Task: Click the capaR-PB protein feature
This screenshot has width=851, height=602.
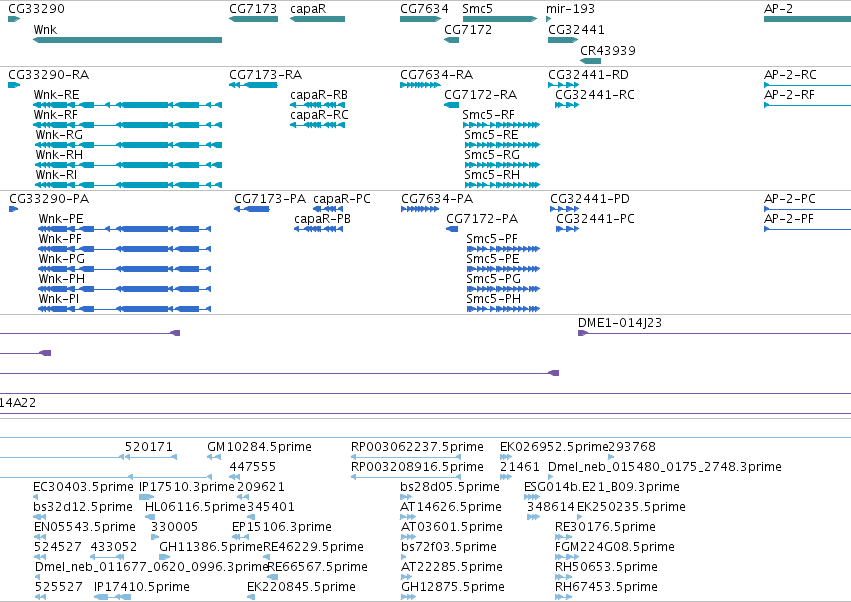Action: [x=319, y=229]
